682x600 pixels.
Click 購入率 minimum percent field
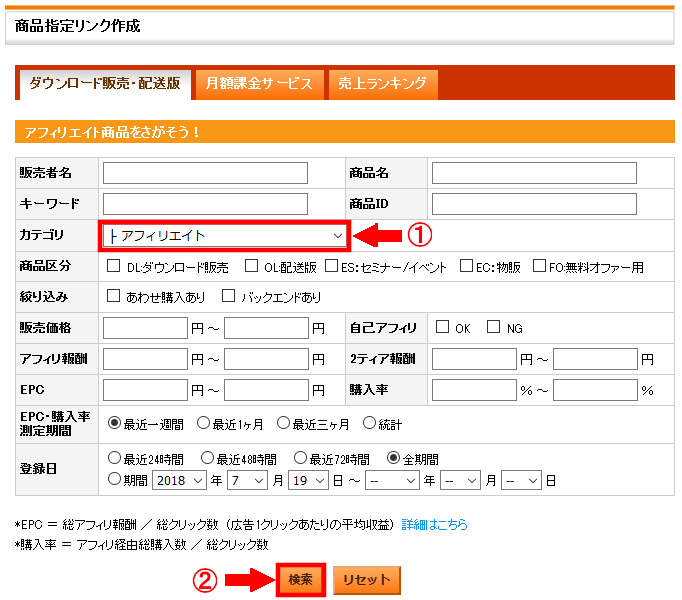(474, 390)
